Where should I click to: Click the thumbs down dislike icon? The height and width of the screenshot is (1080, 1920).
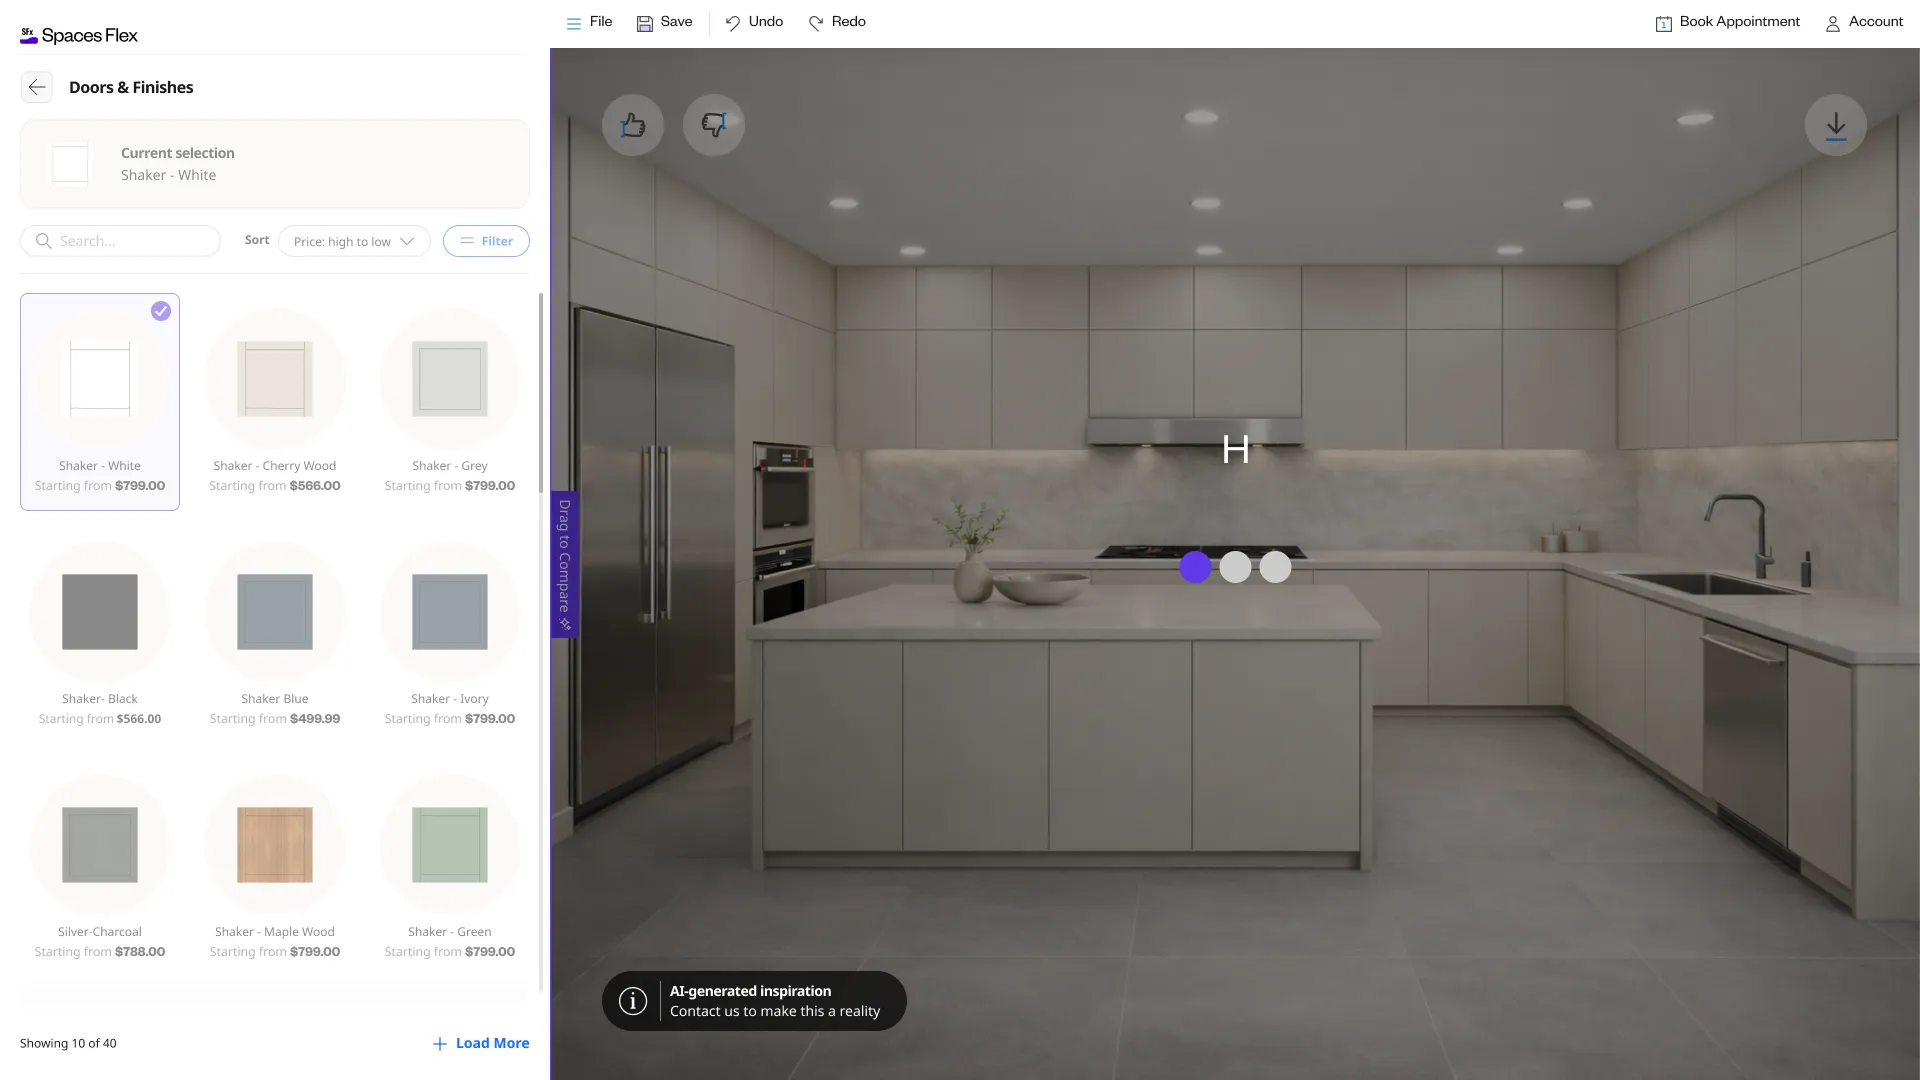coord(714,125)
